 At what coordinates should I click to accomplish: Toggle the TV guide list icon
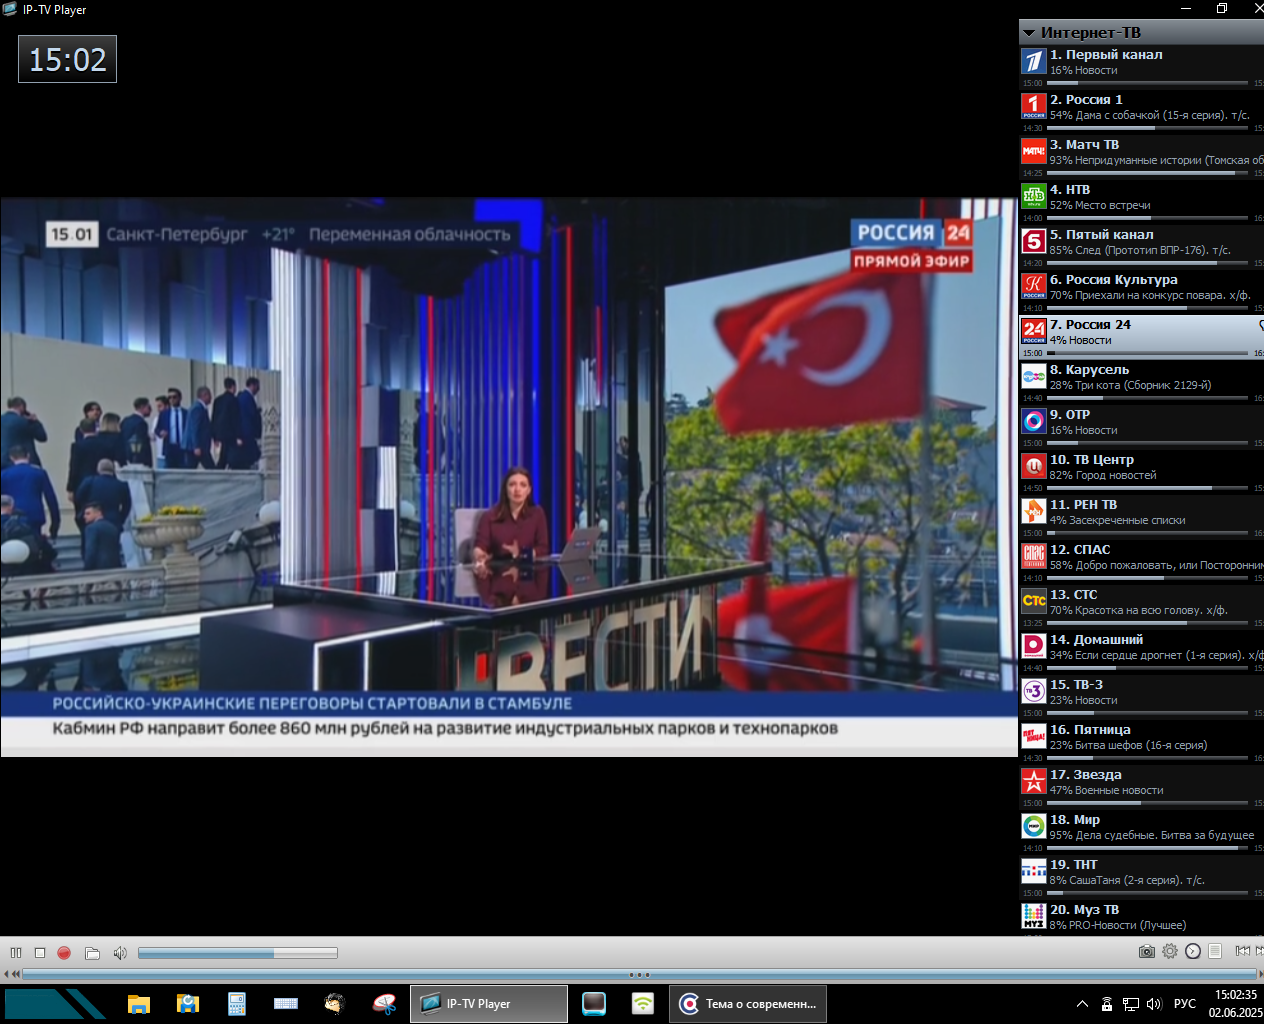pos(1215,951)
